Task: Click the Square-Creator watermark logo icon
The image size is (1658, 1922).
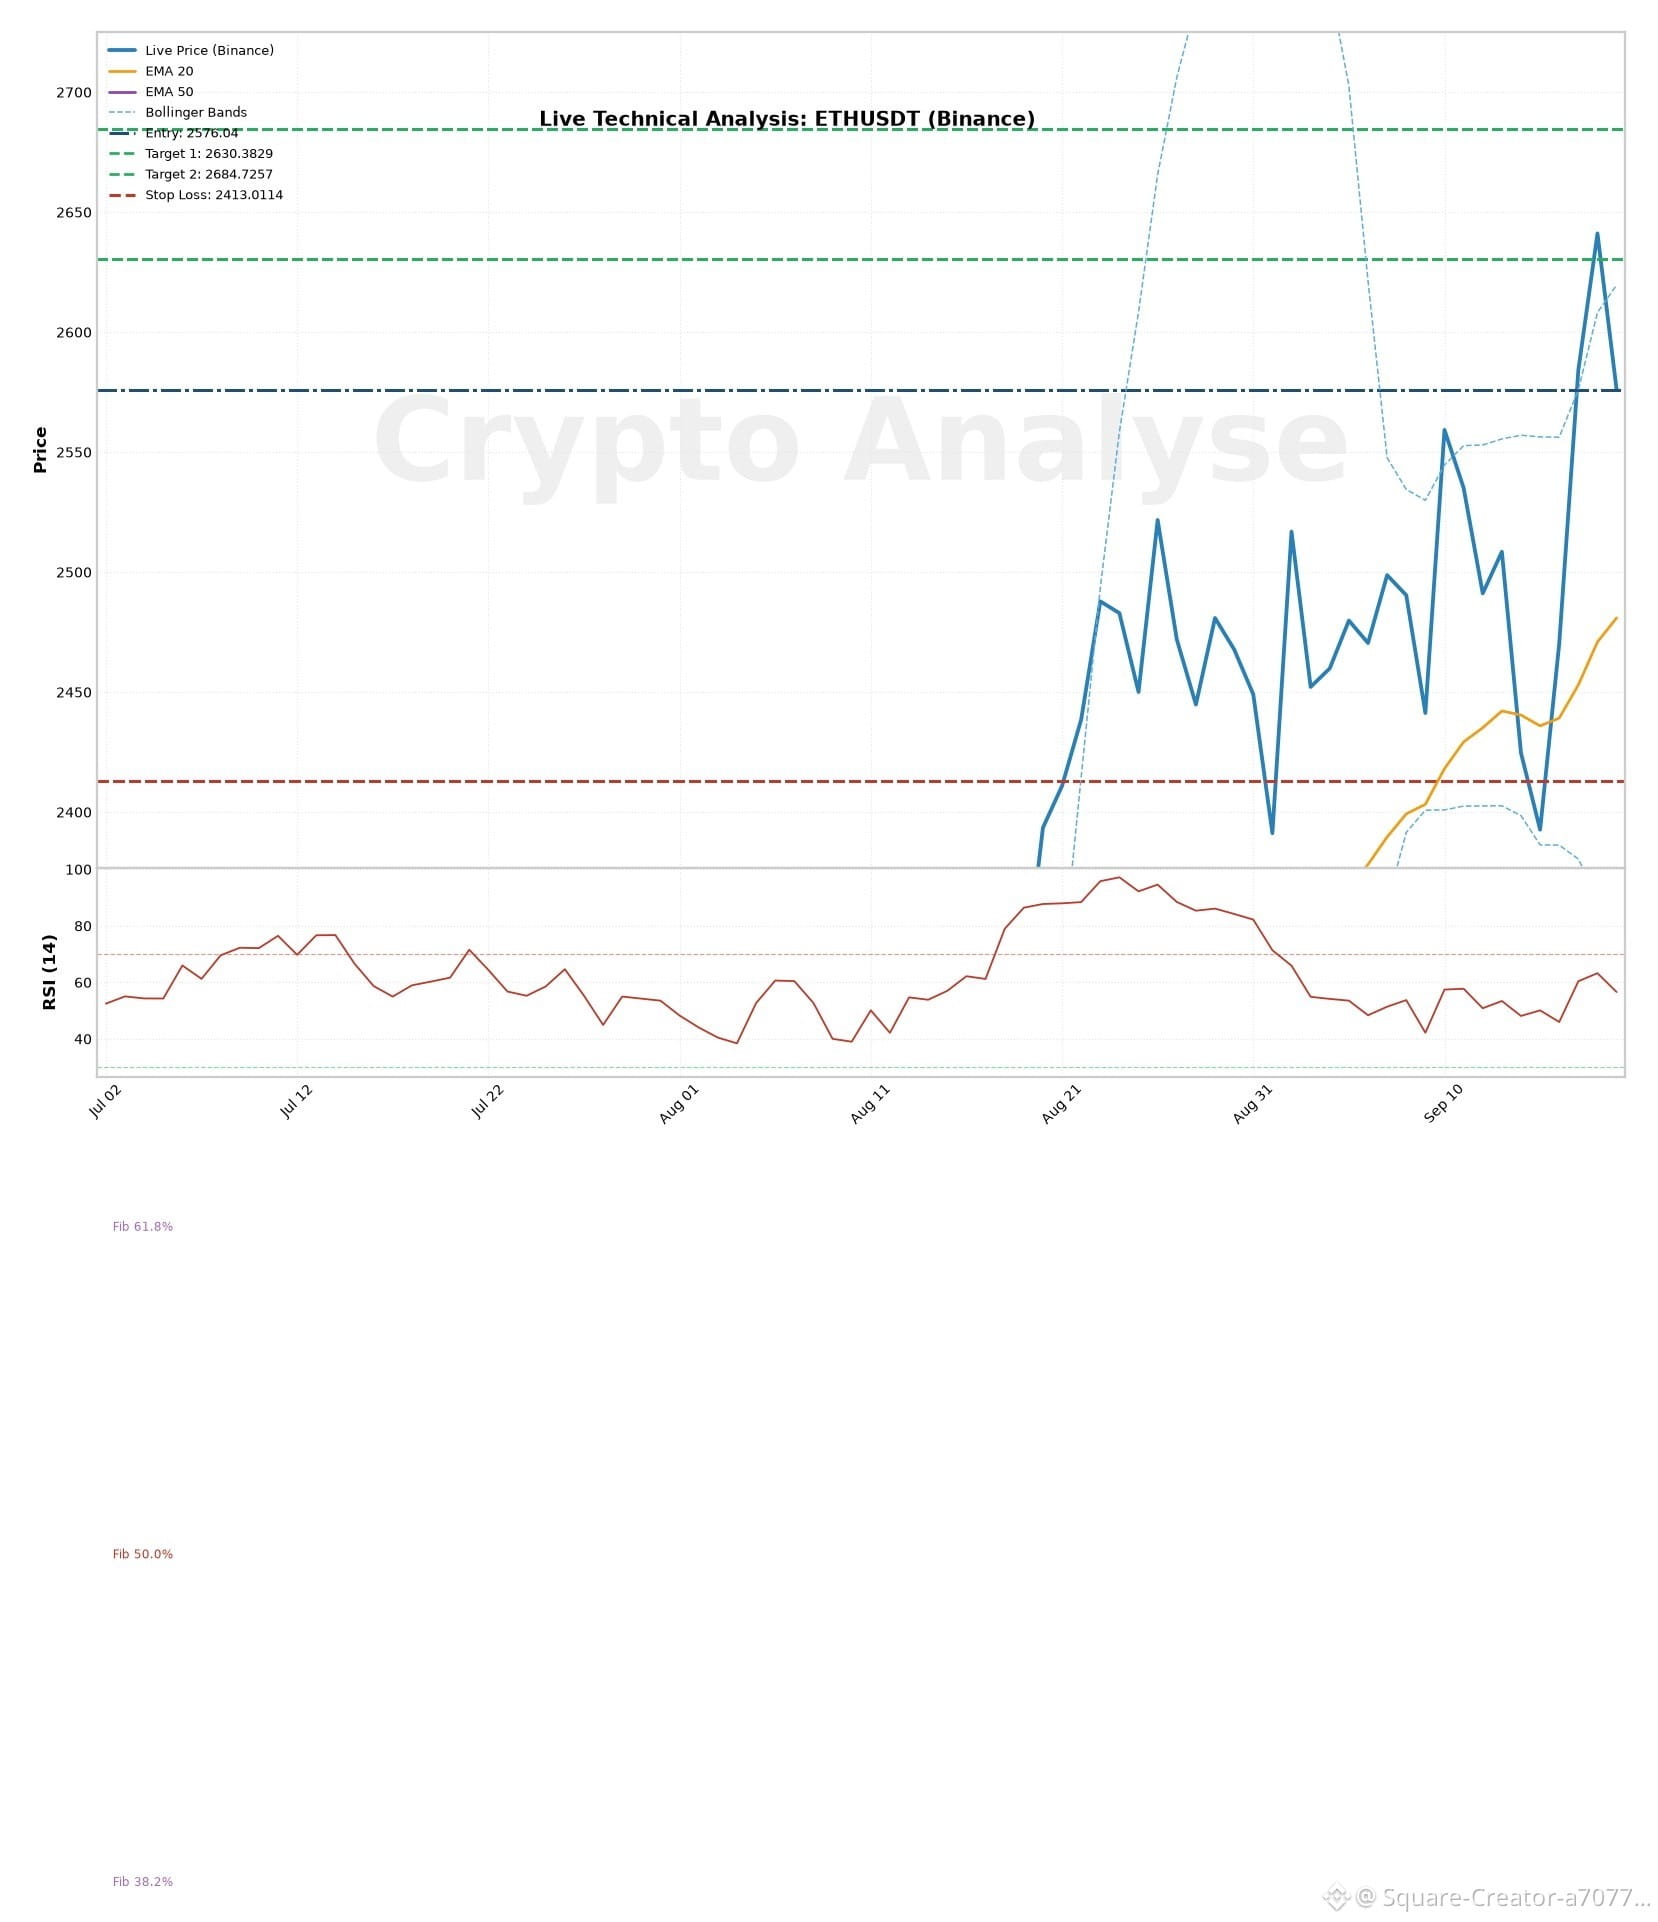Action: point(1337,1897)
